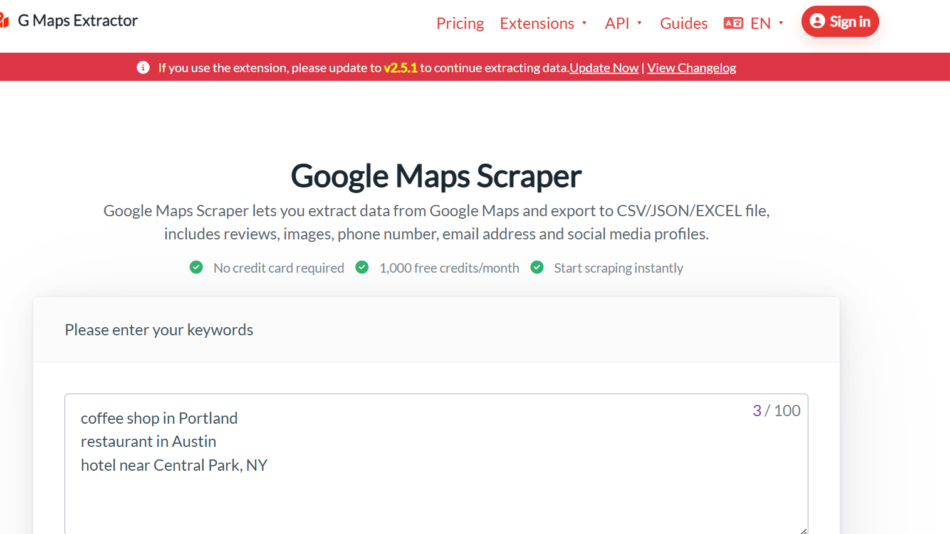
Task: Expand the API menu
Action: [623, 23]
